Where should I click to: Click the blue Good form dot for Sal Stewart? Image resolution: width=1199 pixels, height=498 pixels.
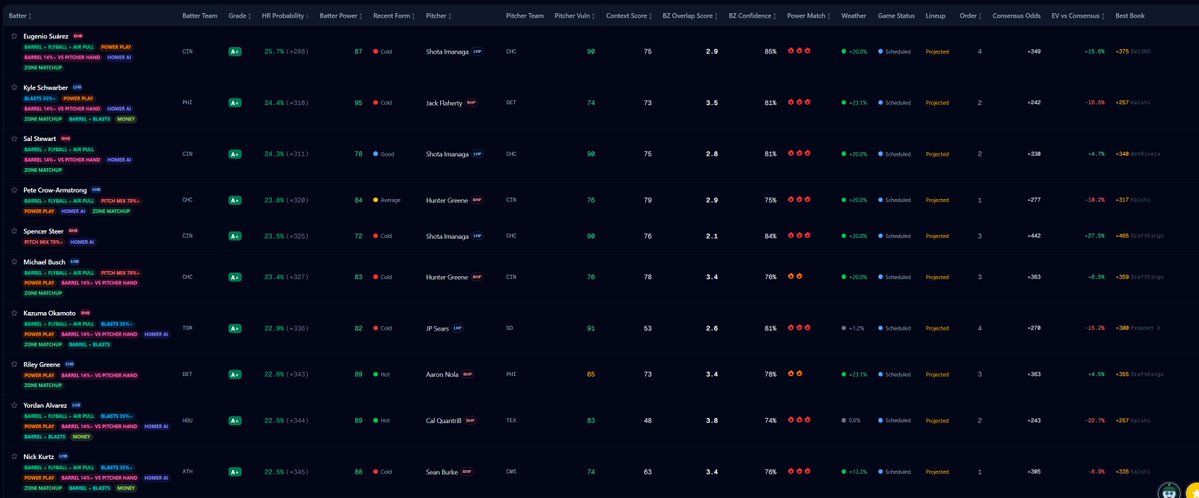pos(375,154)
